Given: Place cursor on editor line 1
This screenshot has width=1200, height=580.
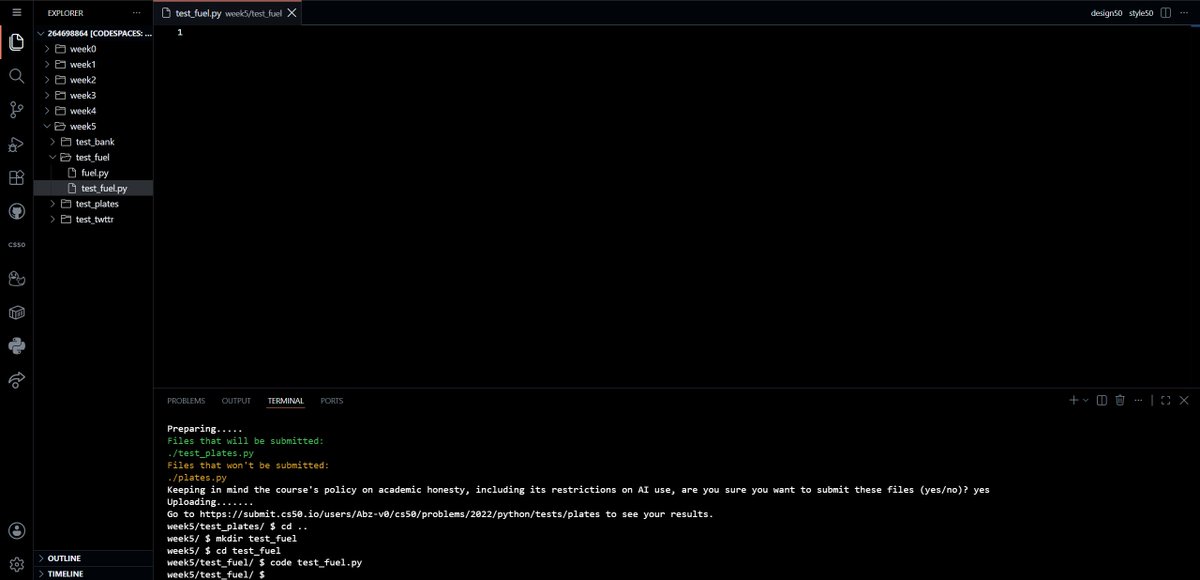Looking at the screenshot, I should [690, 33].
